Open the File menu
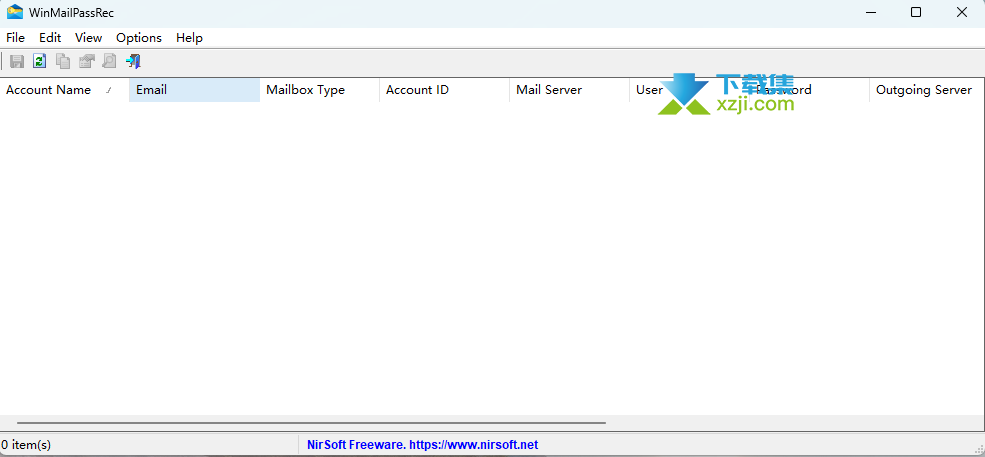 click(16, 38)
